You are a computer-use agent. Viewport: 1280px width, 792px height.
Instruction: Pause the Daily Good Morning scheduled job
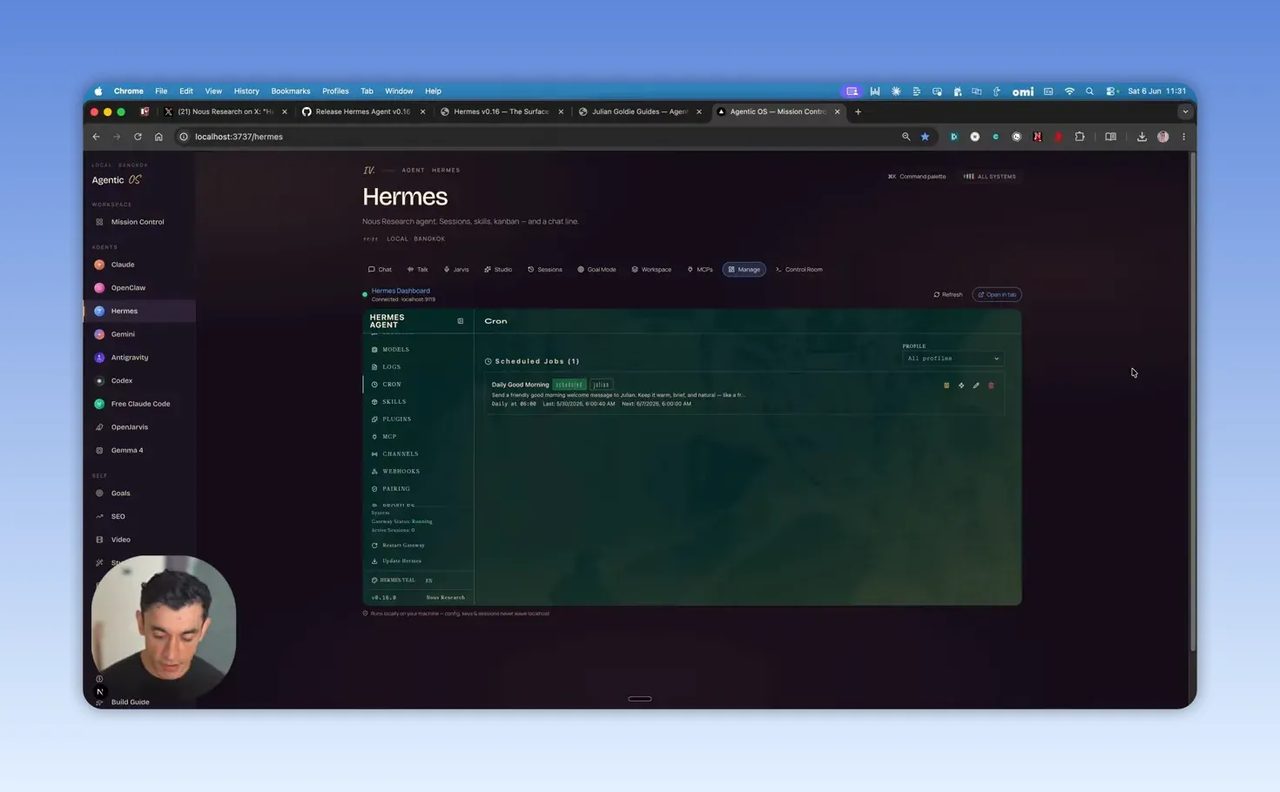pyautogui.click(x=946, y=385)
